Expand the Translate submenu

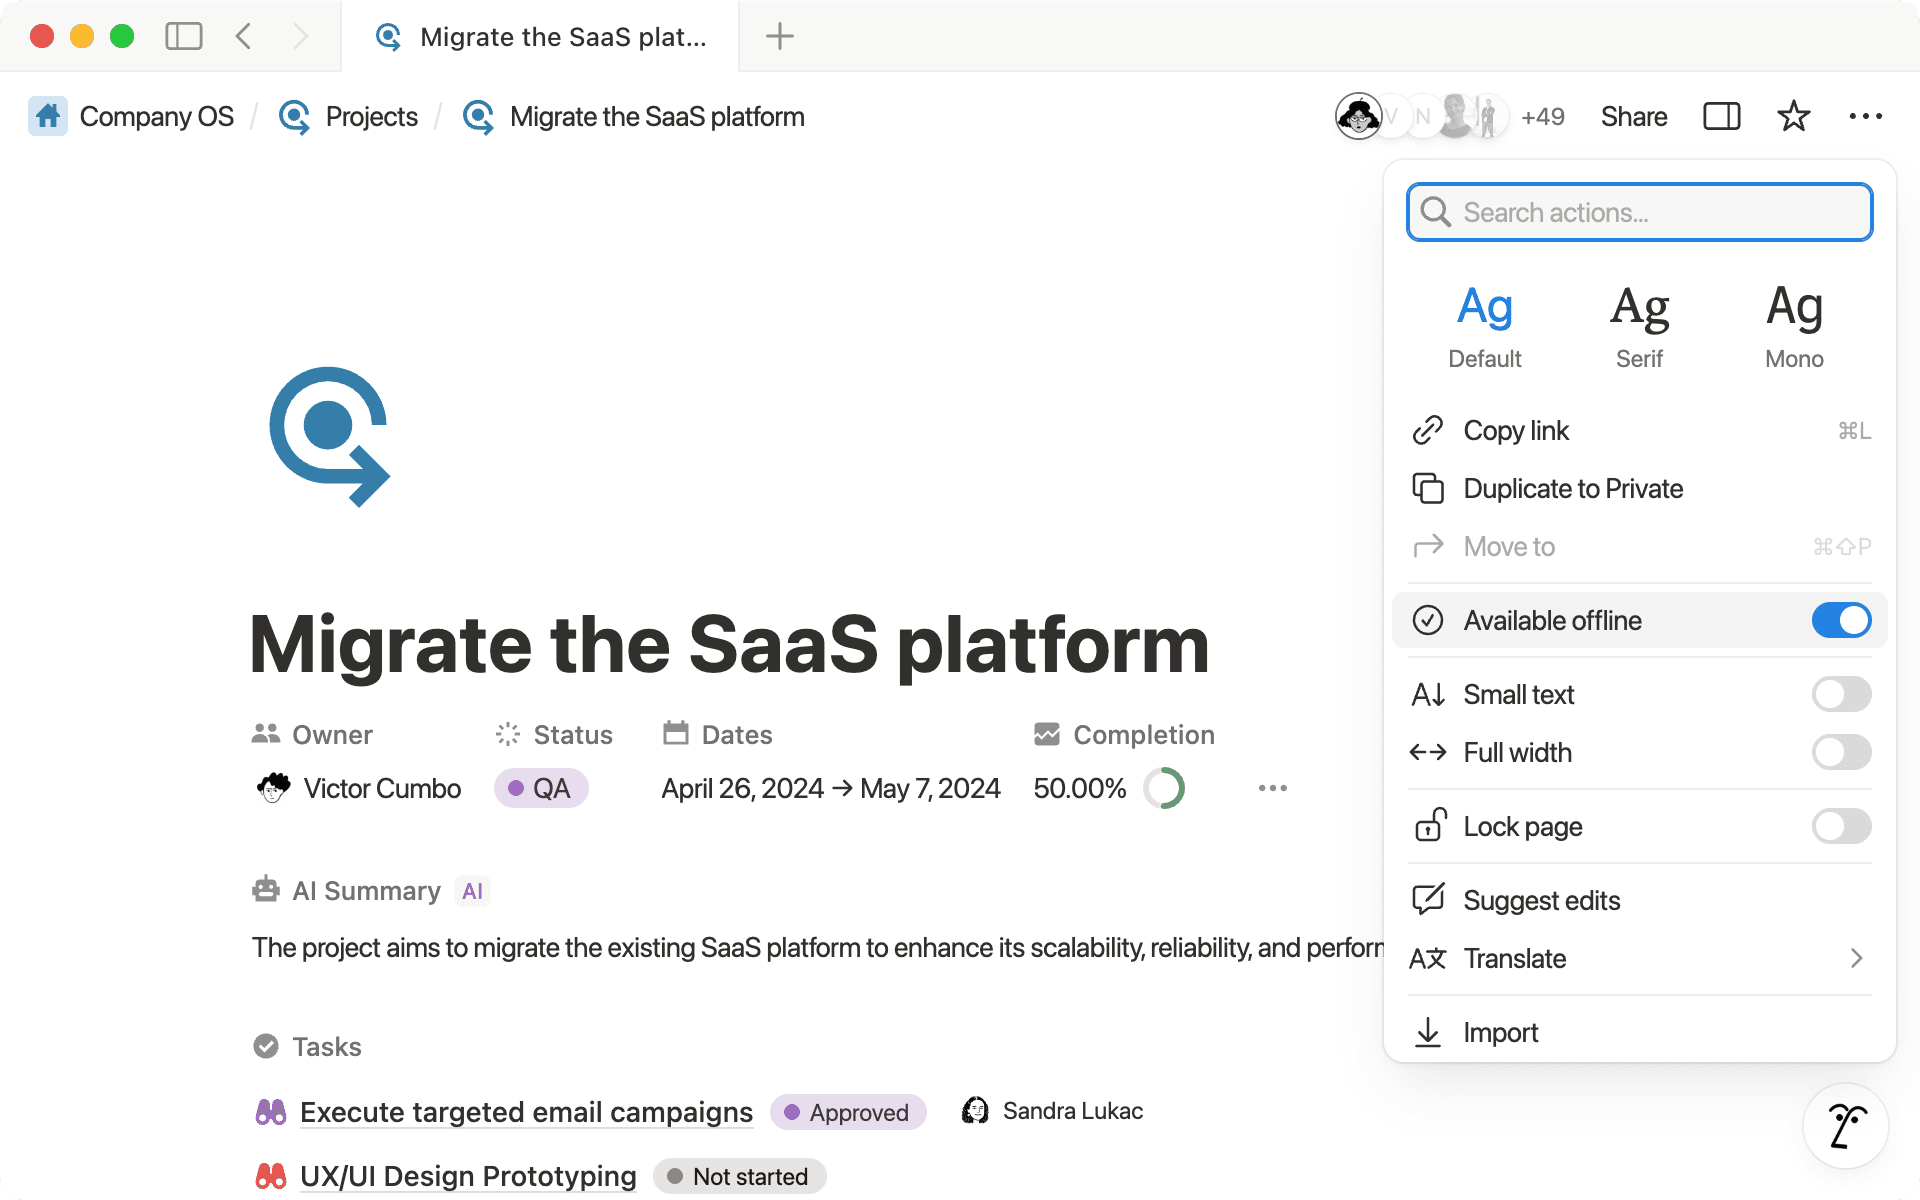(x=1638, y=958)
